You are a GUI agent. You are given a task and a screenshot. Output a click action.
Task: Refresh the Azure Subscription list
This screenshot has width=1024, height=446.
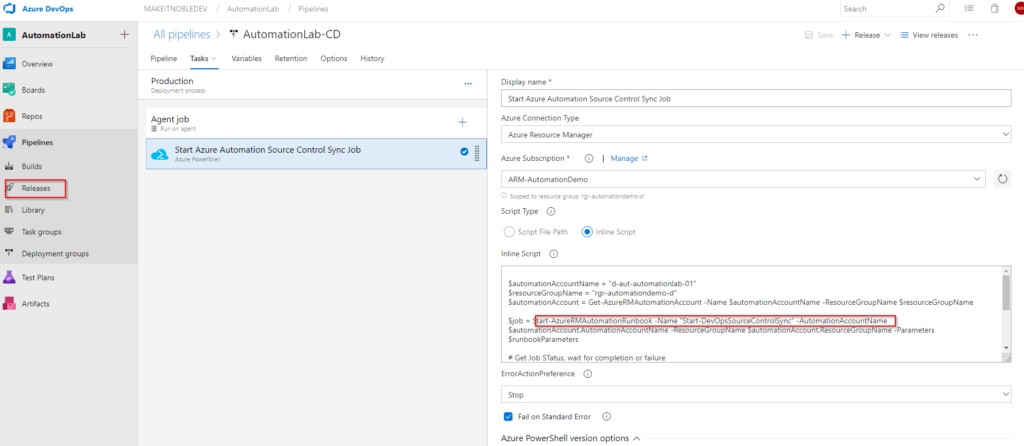(x=1002, y=179)
